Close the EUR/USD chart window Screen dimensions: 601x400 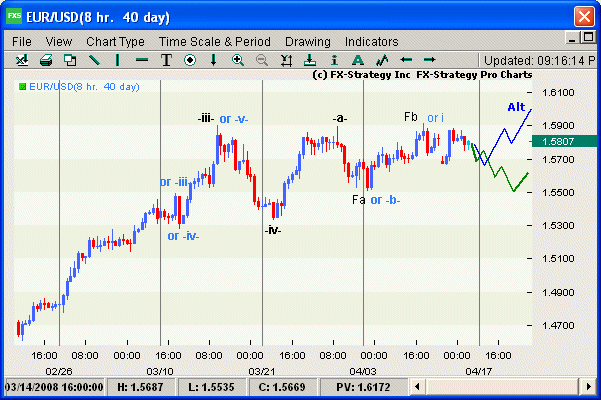(584, 17)
